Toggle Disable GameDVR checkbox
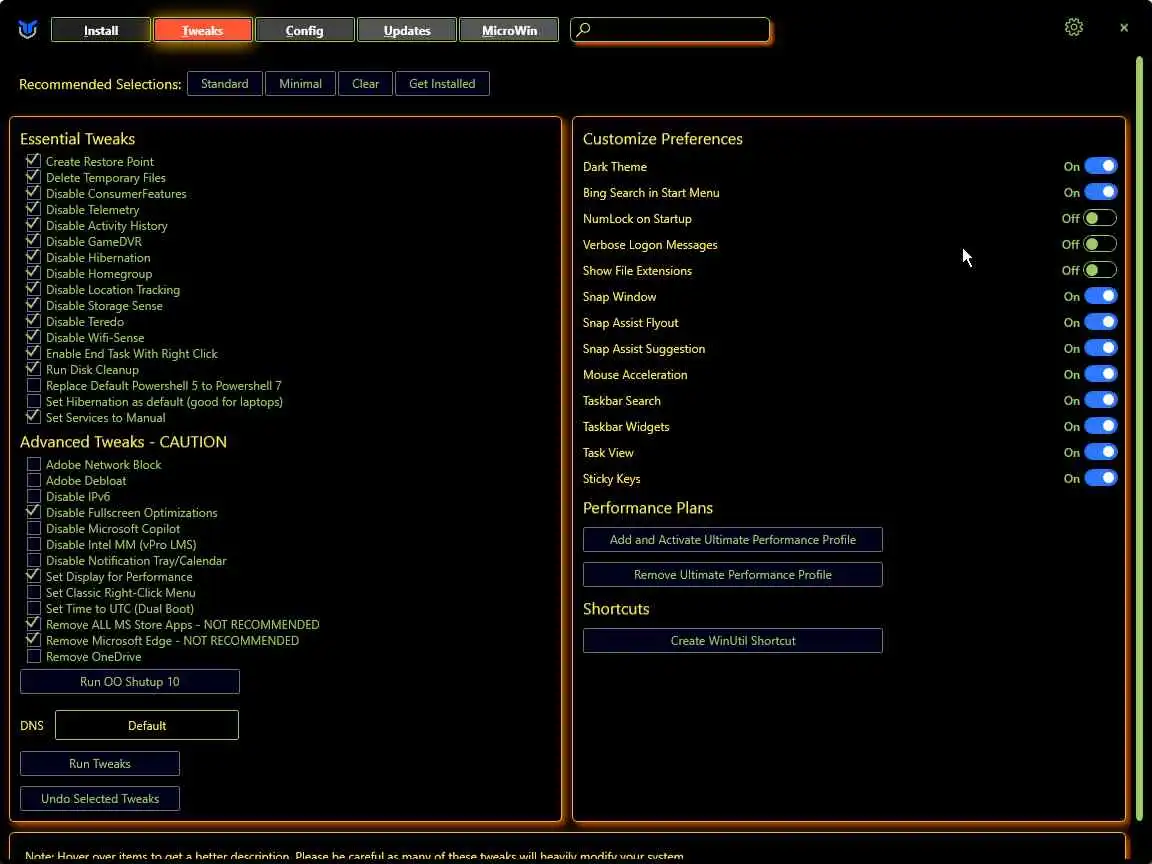The height and width of the screenshot is (864, 1152). [x=33, y=241]
